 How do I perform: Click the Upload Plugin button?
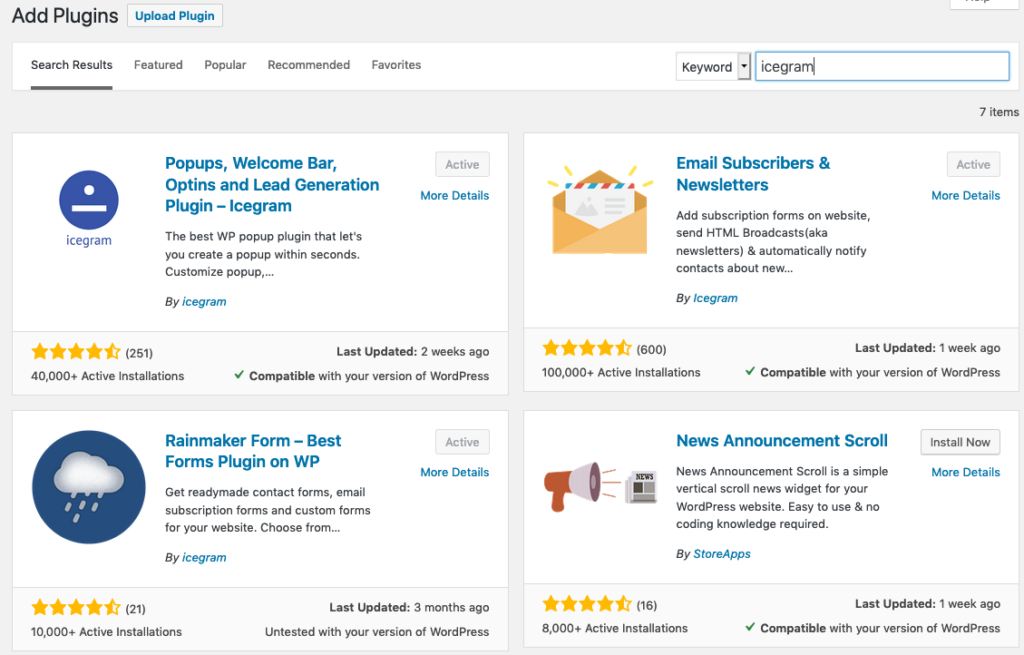[174, 15]
